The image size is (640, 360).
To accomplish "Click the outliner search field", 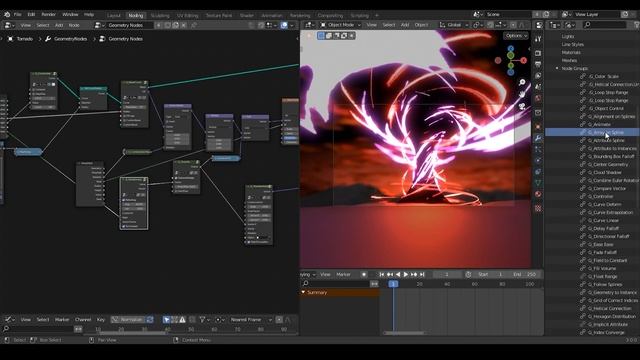I will click(604, 25).
